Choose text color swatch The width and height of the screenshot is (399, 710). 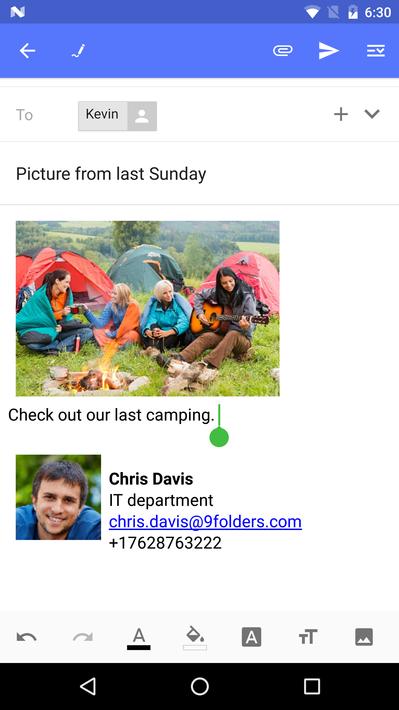pos(139,638)
